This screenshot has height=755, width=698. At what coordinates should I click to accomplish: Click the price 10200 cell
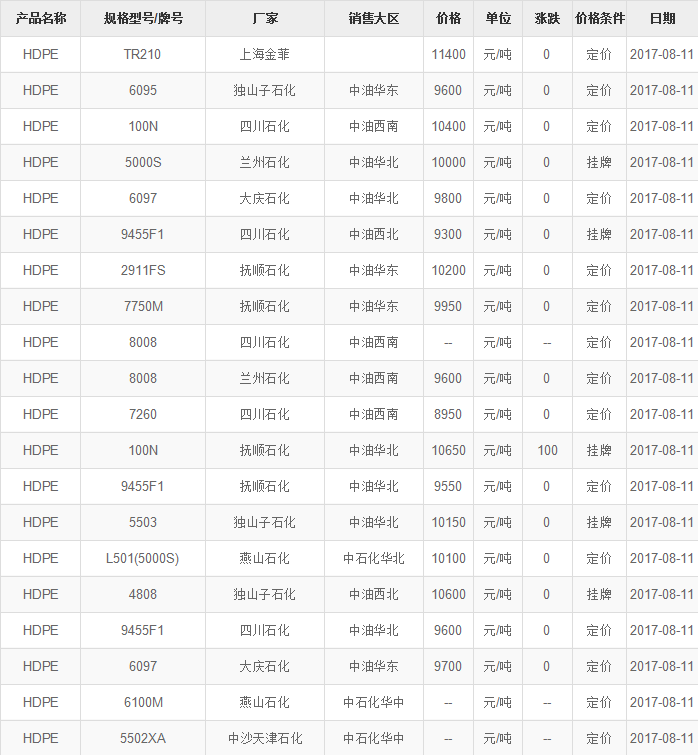pyautogui.click(x=448, y=271)
